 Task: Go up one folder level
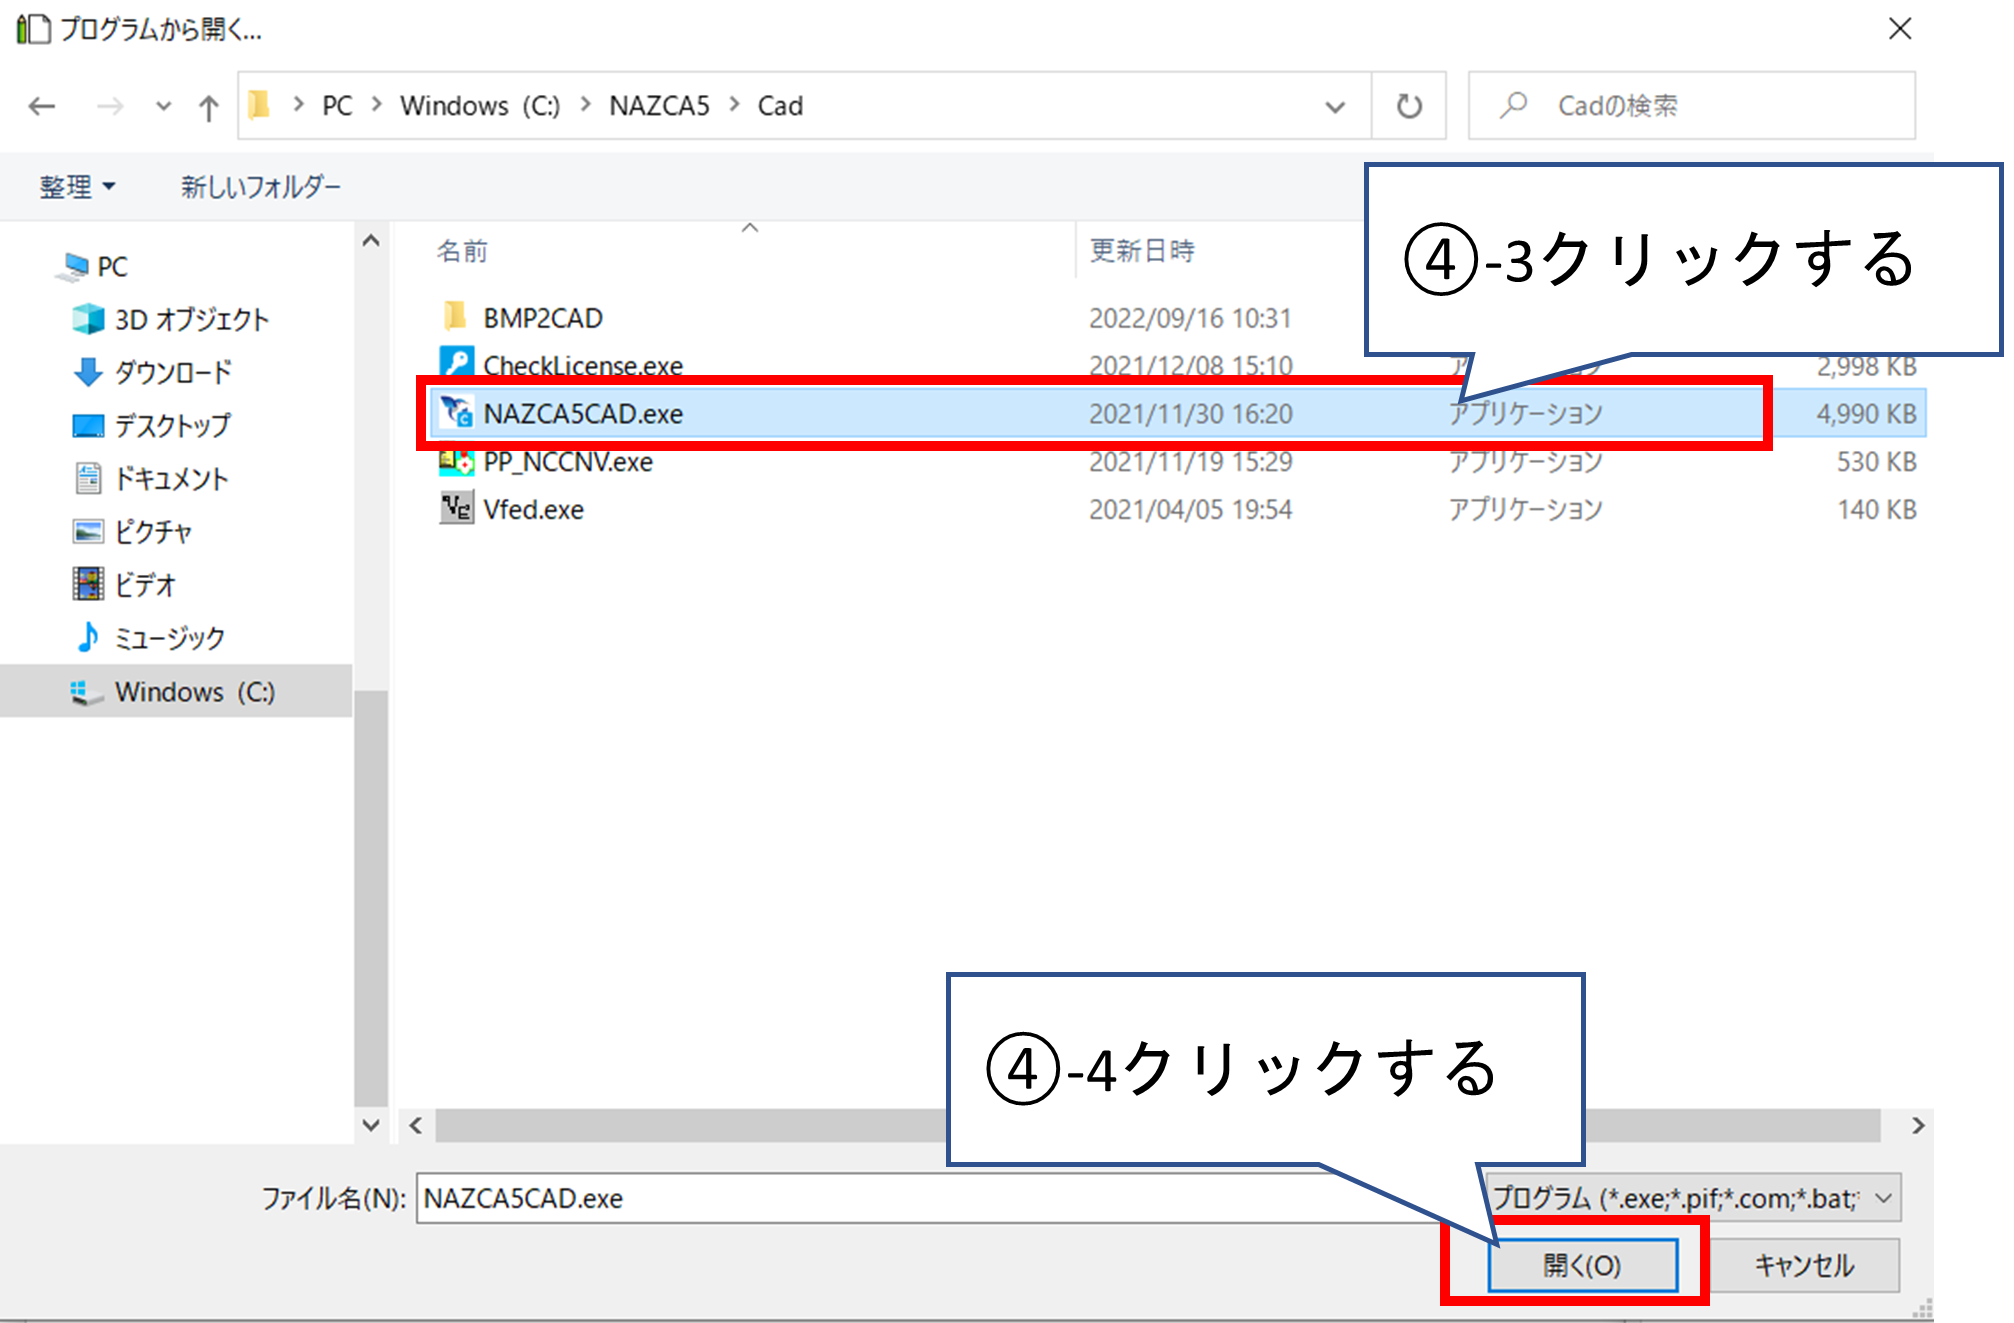pyautogui.click(x=208, y=106)
